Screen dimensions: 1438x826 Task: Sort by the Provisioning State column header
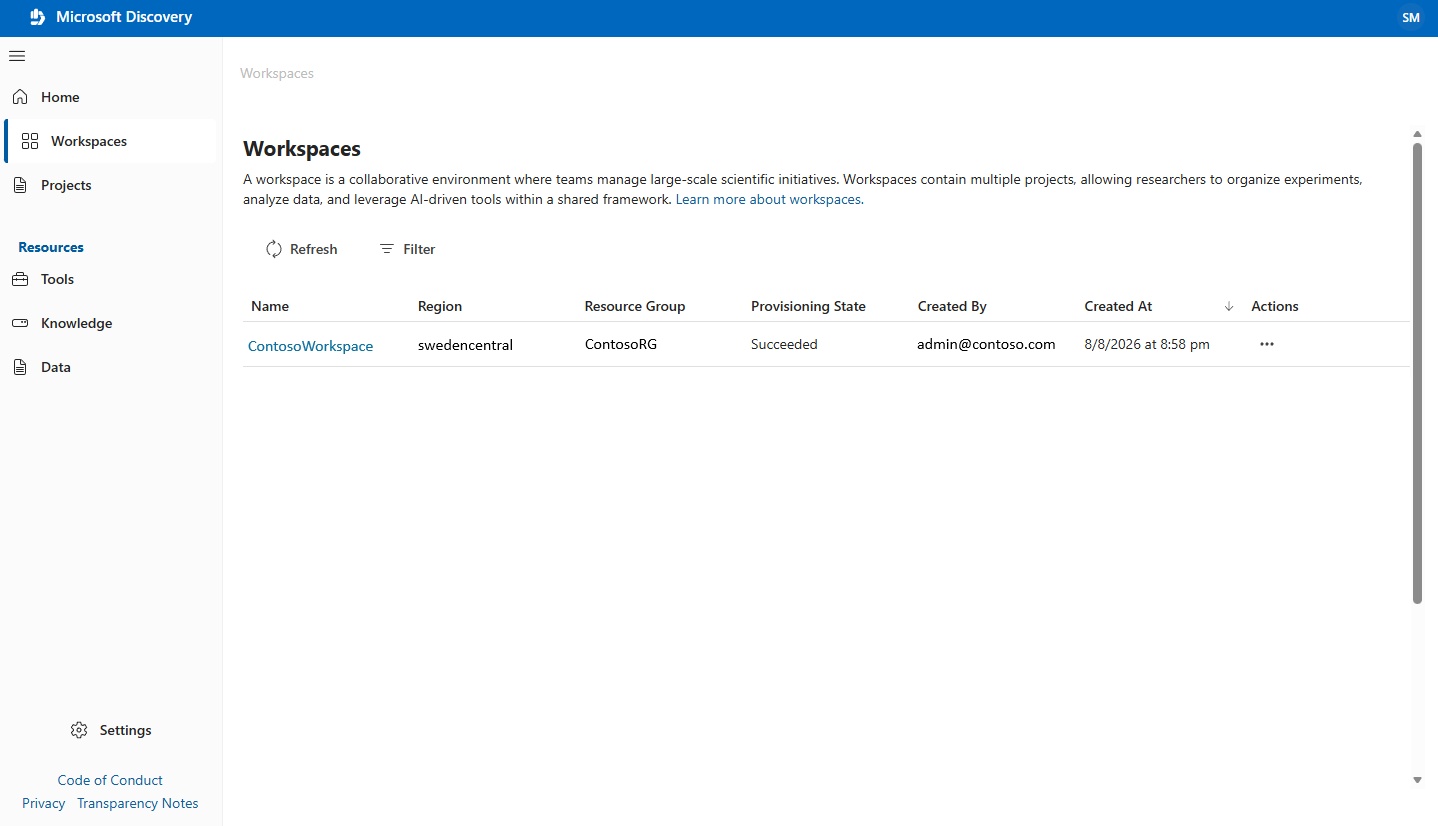click(x=808, y=306)
